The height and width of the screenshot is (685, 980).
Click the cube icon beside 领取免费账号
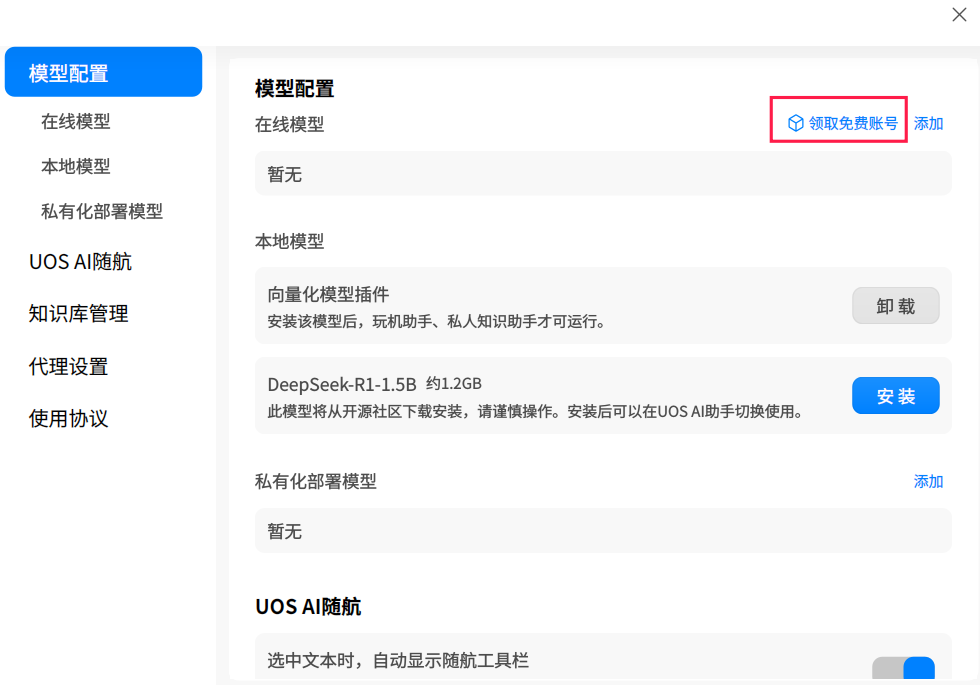click(x=795, y=123)
